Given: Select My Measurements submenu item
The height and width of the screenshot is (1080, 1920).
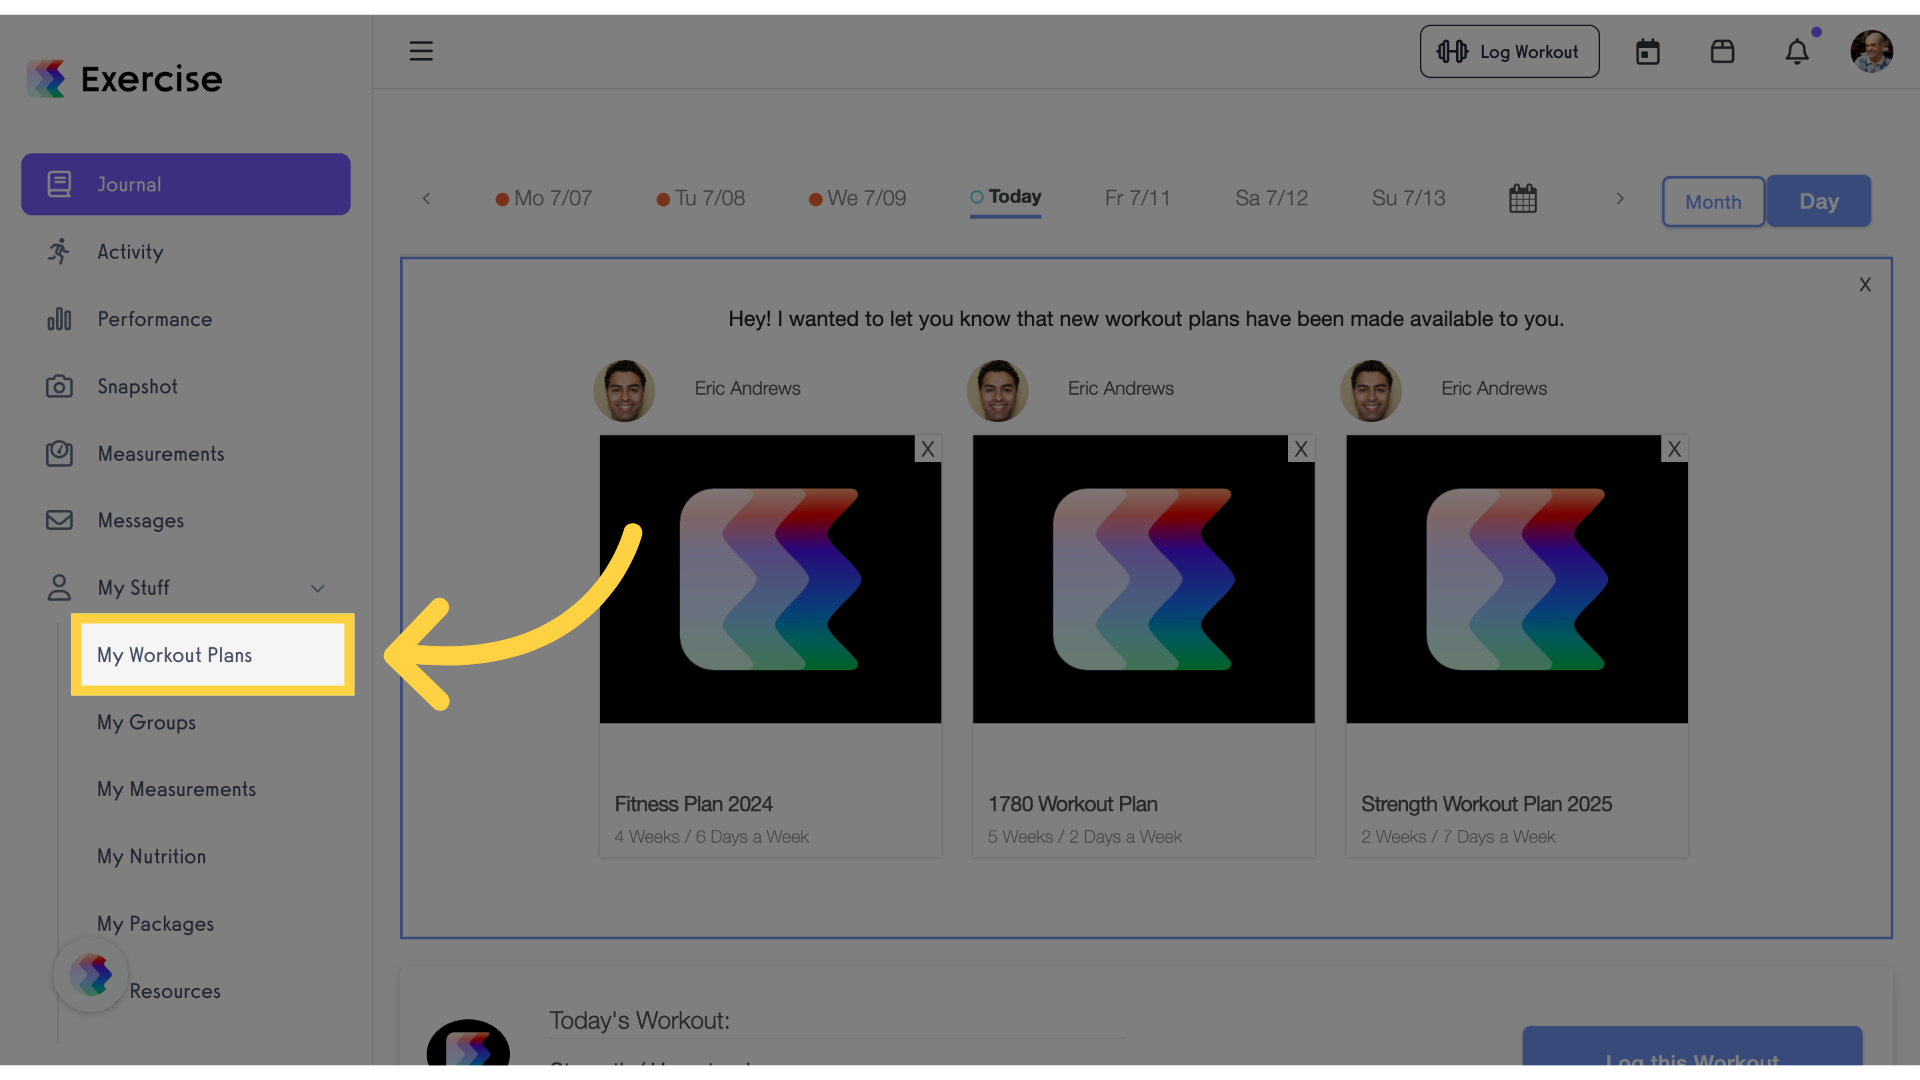Looking at the screenshot, I should 176,789.
